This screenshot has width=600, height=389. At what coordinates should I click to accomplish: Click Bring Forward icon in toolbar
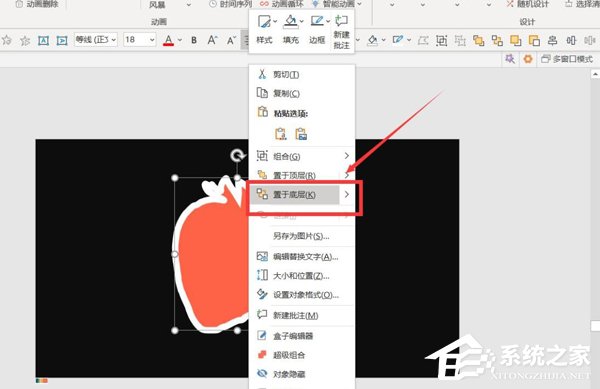515,40
